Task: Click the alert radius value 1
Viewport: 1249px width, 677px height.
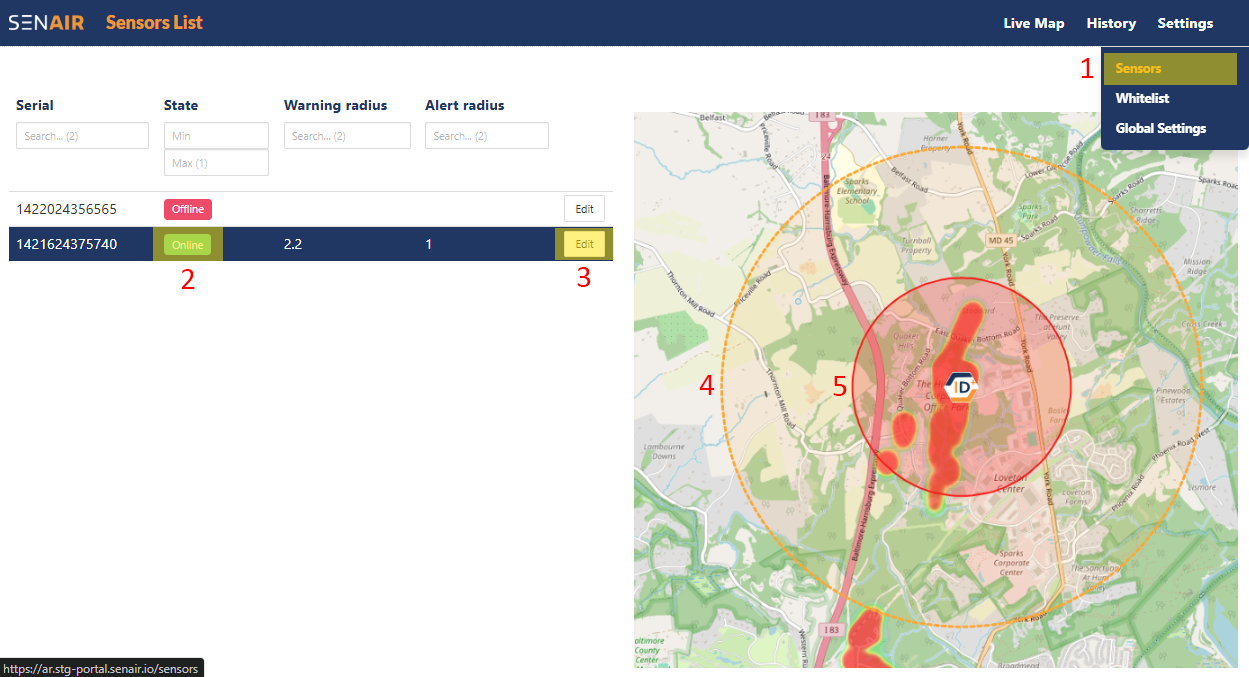Action: click(429, 244)
